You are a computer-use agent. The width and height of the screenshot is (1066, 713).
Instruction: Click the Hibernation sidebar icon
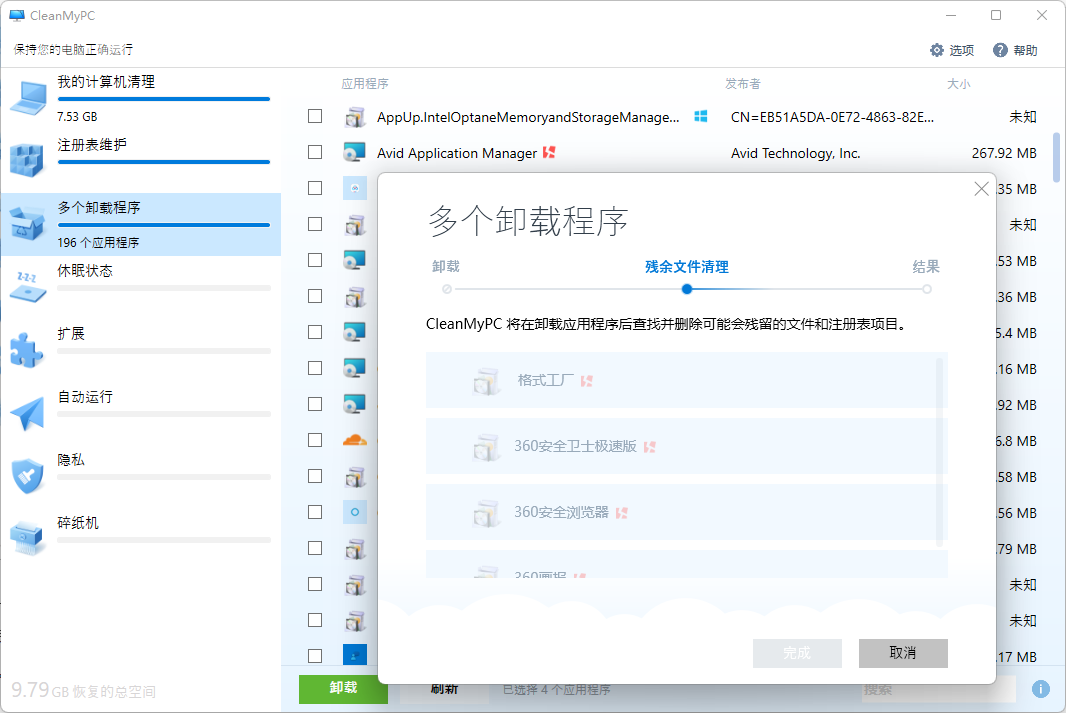coord(28,286)
